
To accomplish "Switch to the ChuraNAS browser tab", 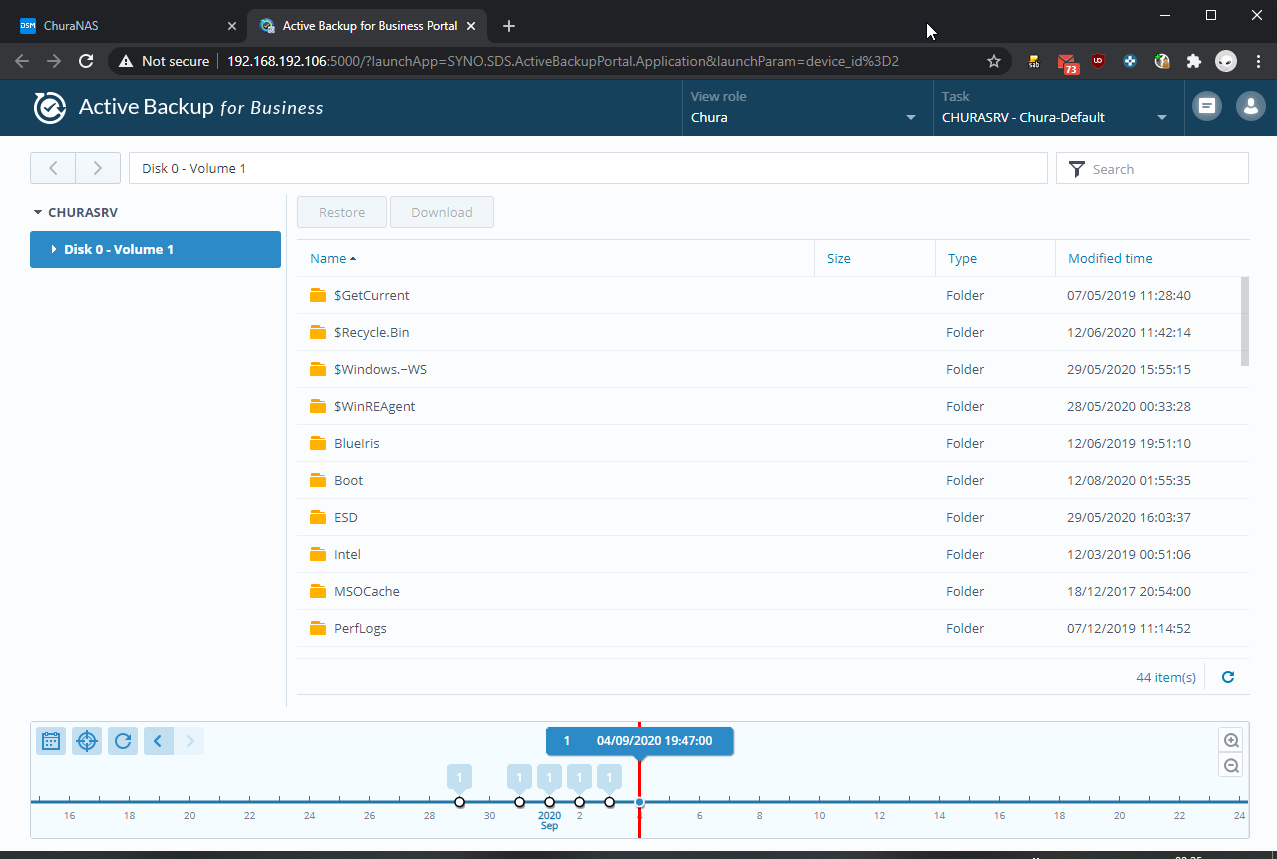I will [120, 26].
